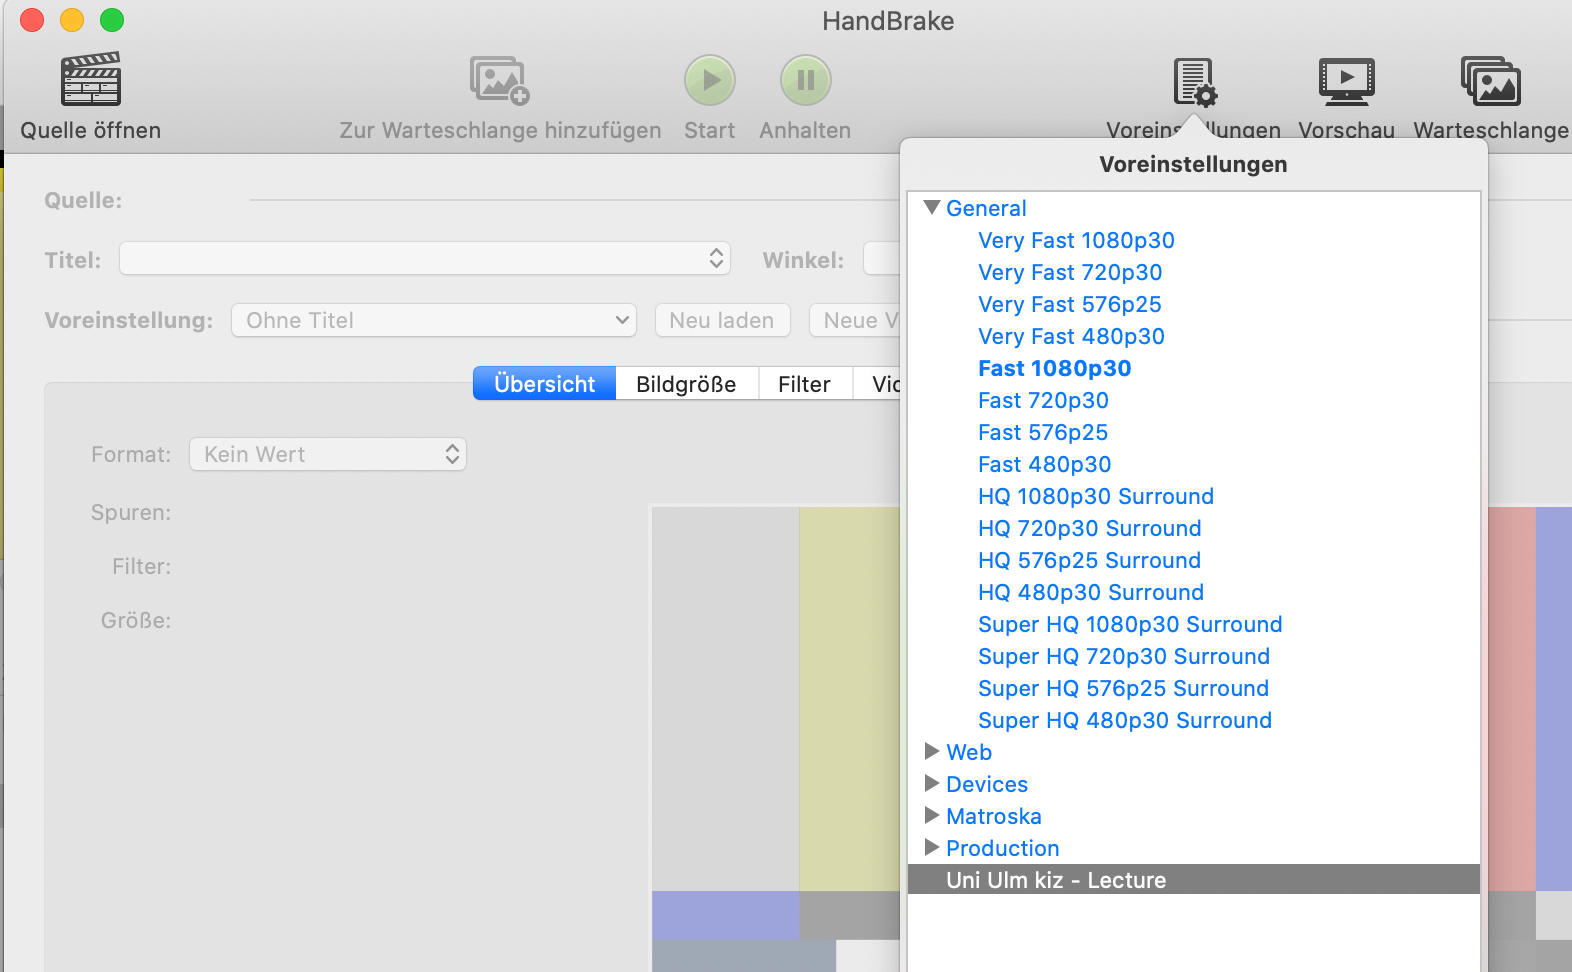Click the General group label
Viewport: 1572px width, 972px height.
986,208
